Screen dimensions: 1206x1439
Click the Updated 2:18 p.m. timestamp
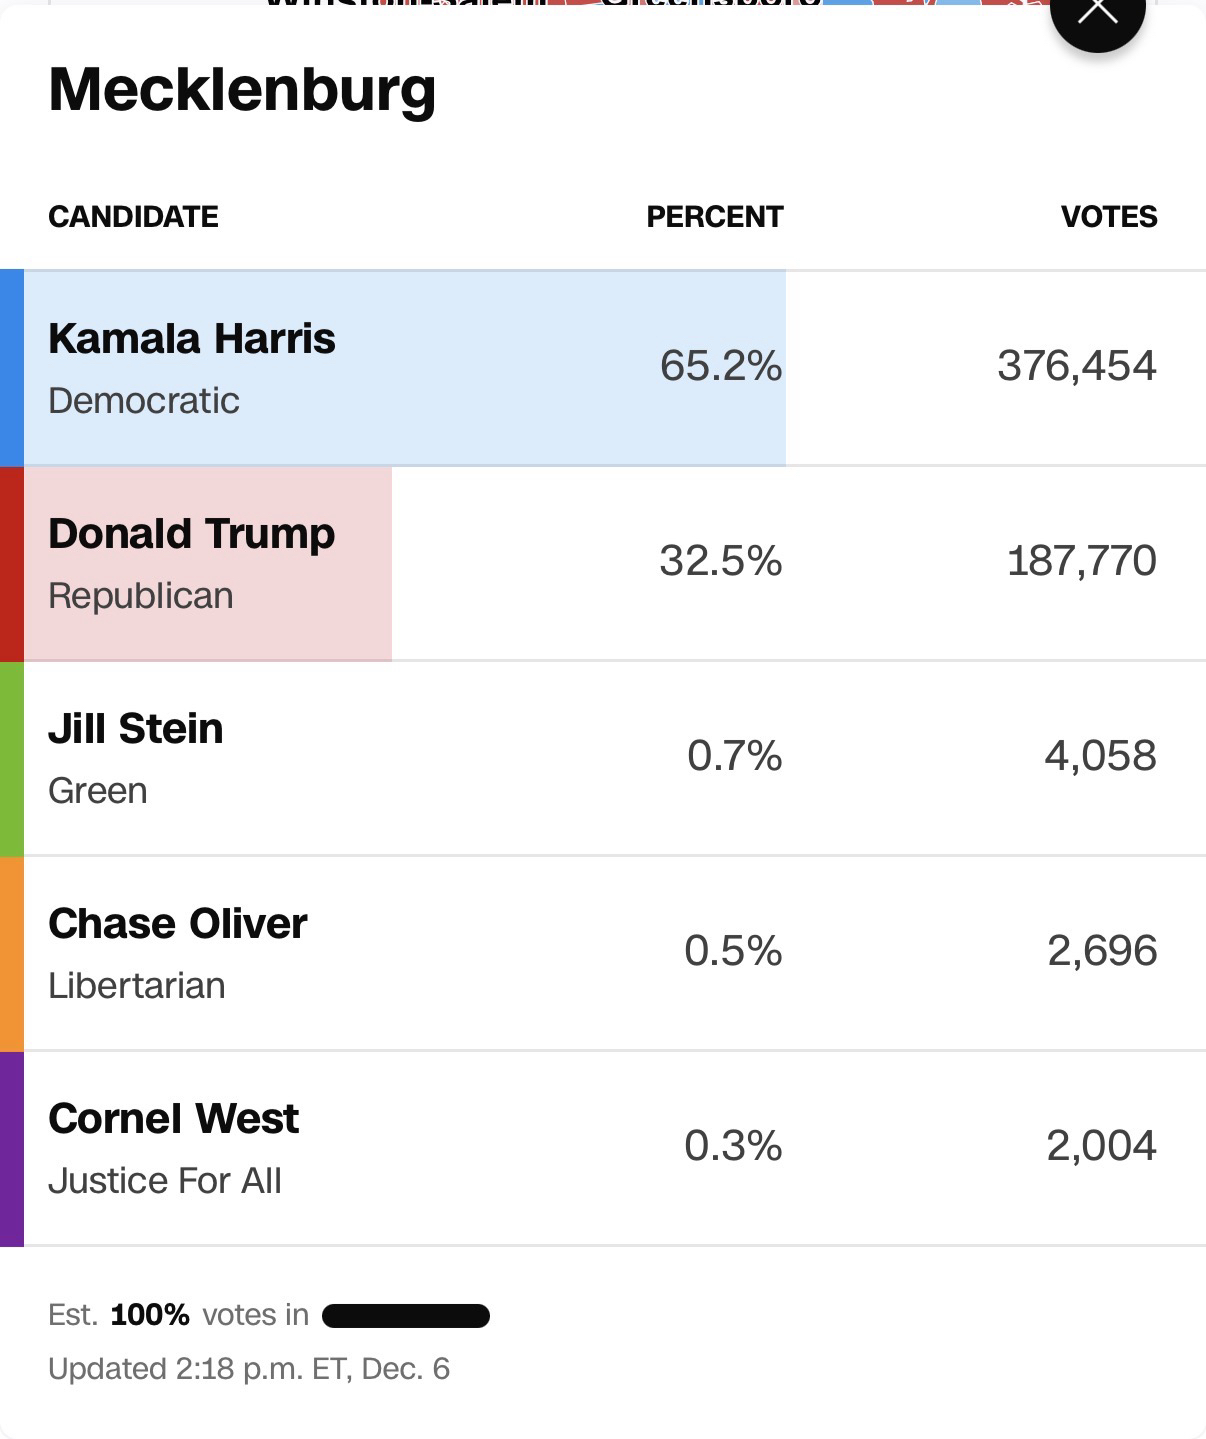(249, 1368)
